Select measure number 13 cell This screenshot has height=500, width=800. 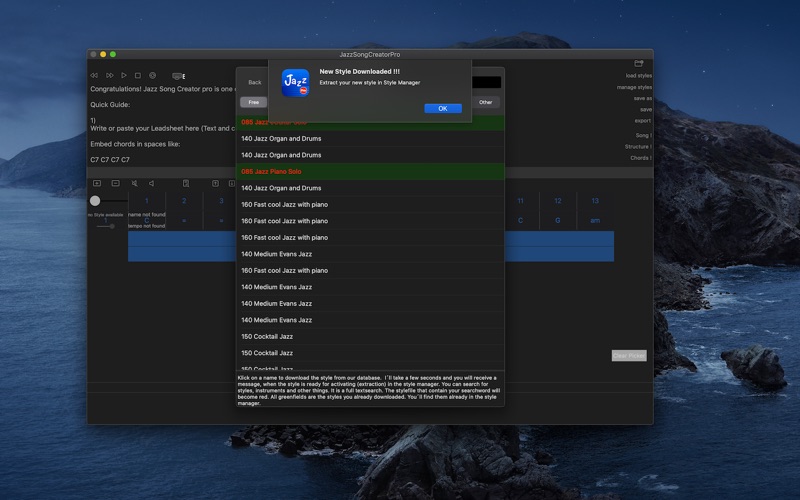pos(595,201)
